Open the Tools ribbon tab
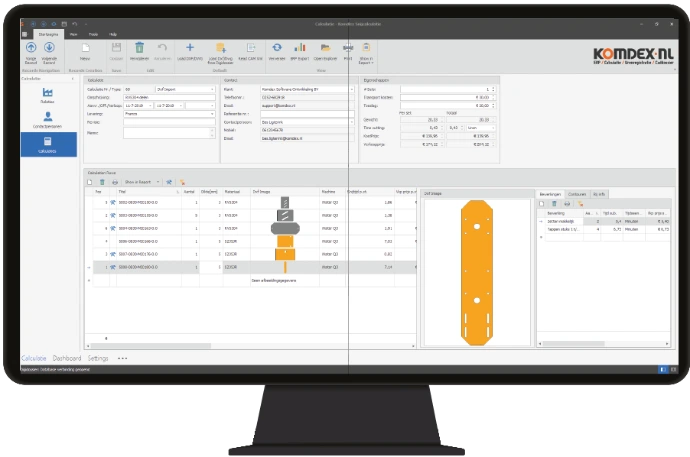The image size is (690, 457). (93, 34)
